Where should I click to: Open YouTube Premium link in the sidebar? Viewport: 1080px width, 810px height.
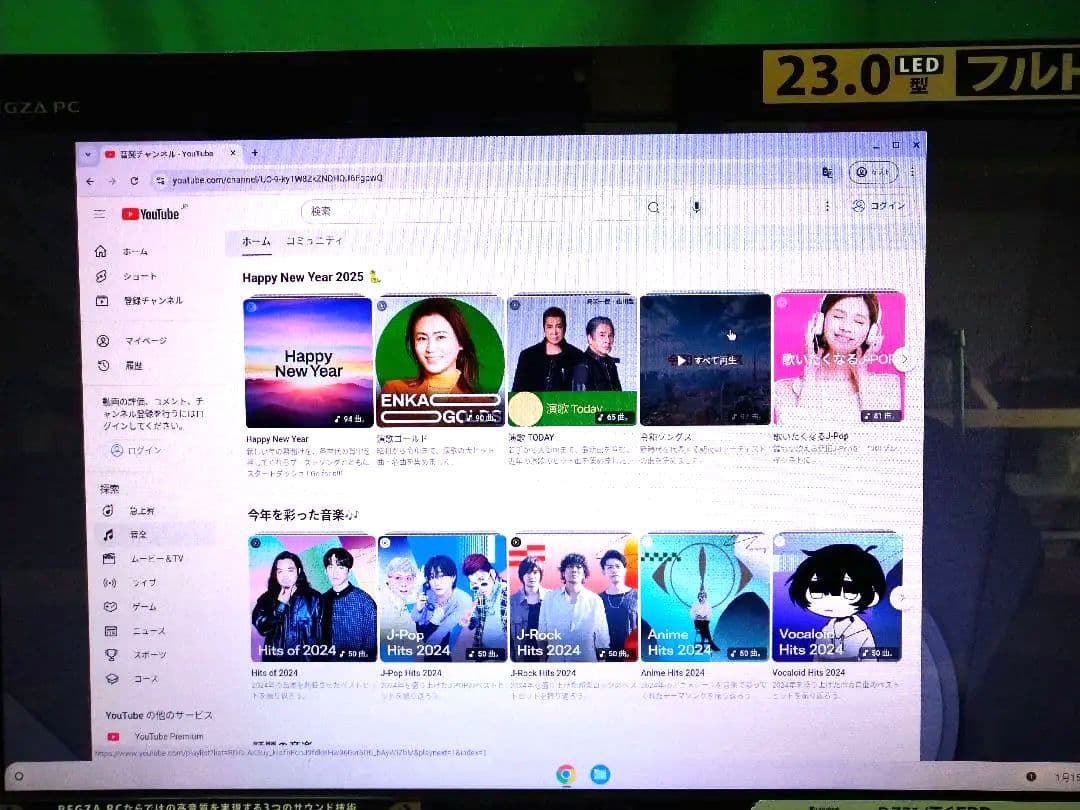167,737
